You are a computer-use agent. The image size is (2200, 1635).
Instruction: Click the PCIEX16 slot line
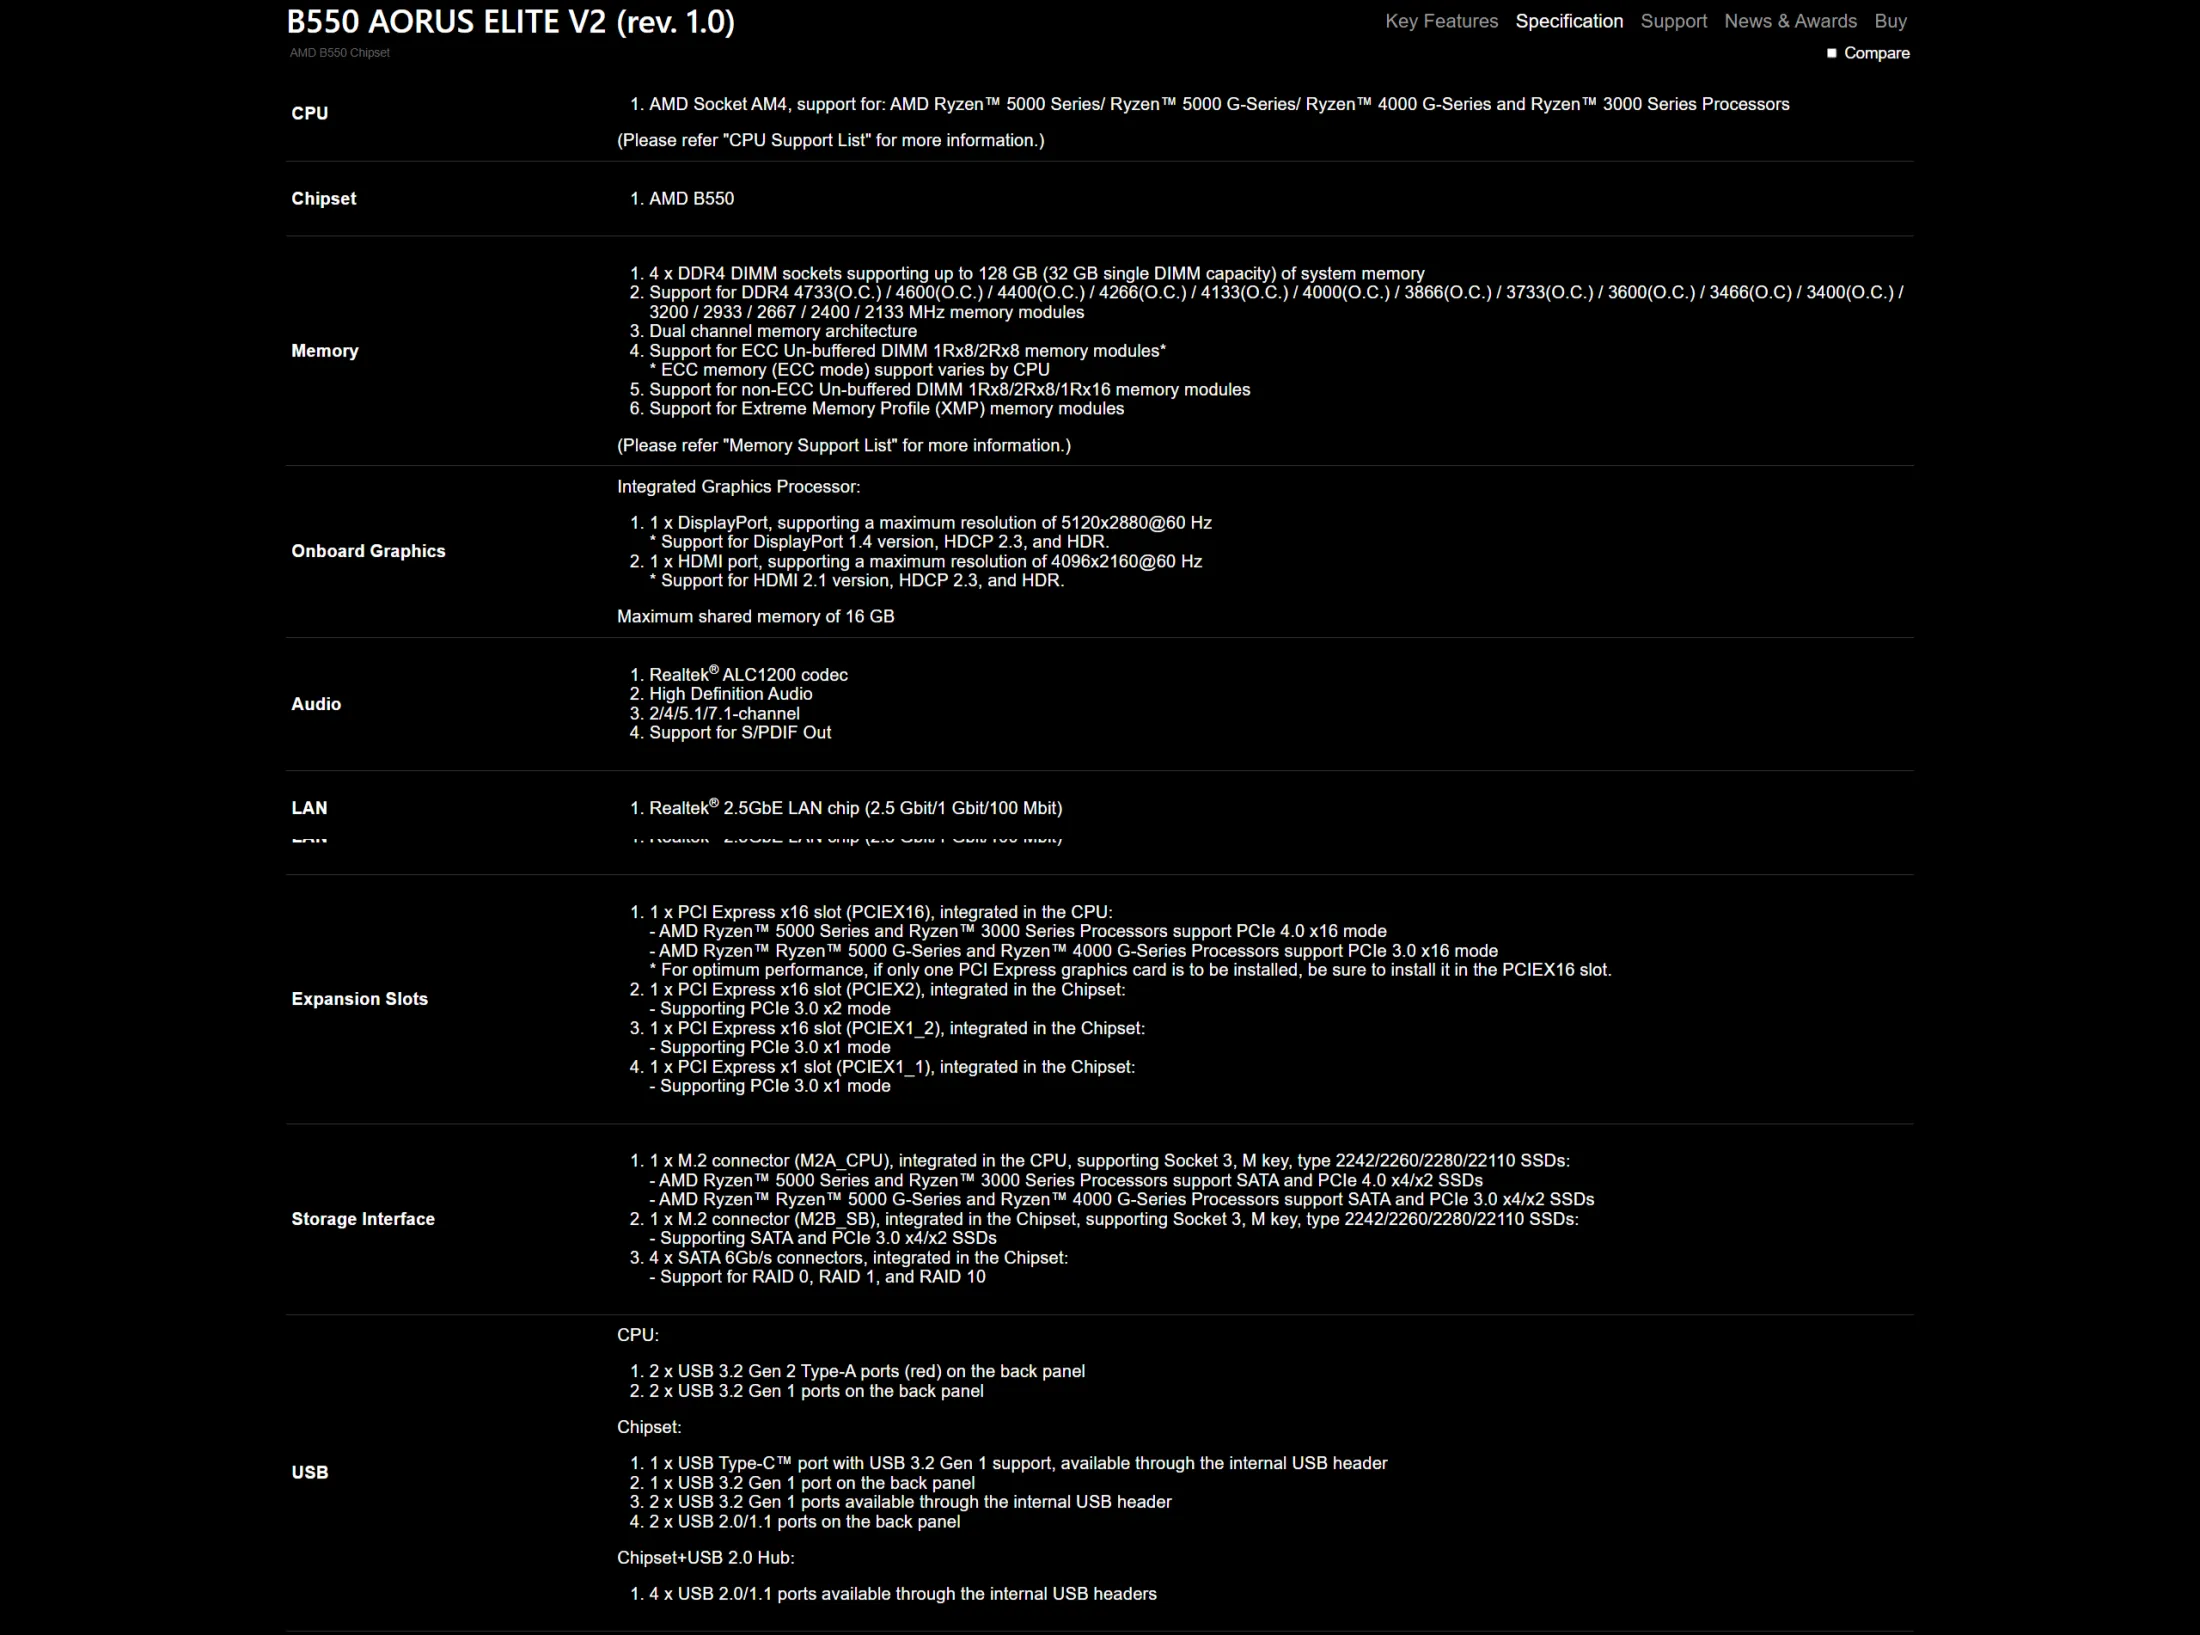880,912
